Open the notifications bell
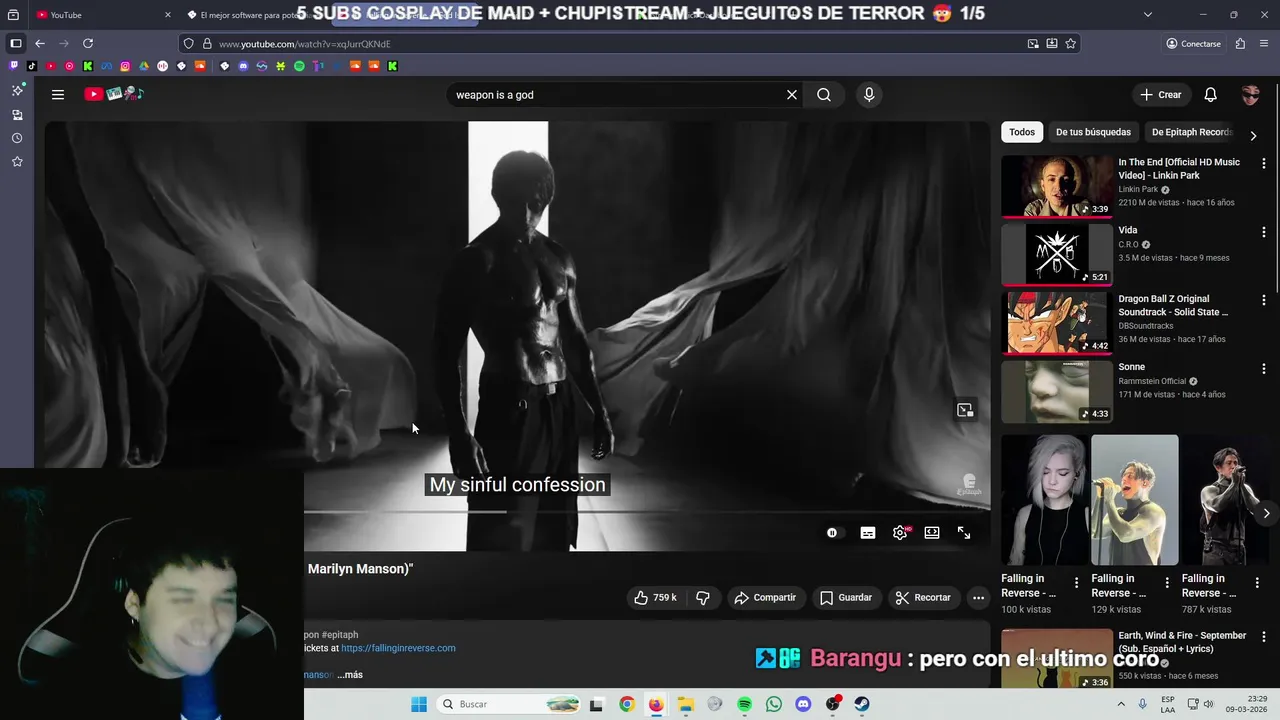This screenshot has width=1280, height=720. (1210, 95)
